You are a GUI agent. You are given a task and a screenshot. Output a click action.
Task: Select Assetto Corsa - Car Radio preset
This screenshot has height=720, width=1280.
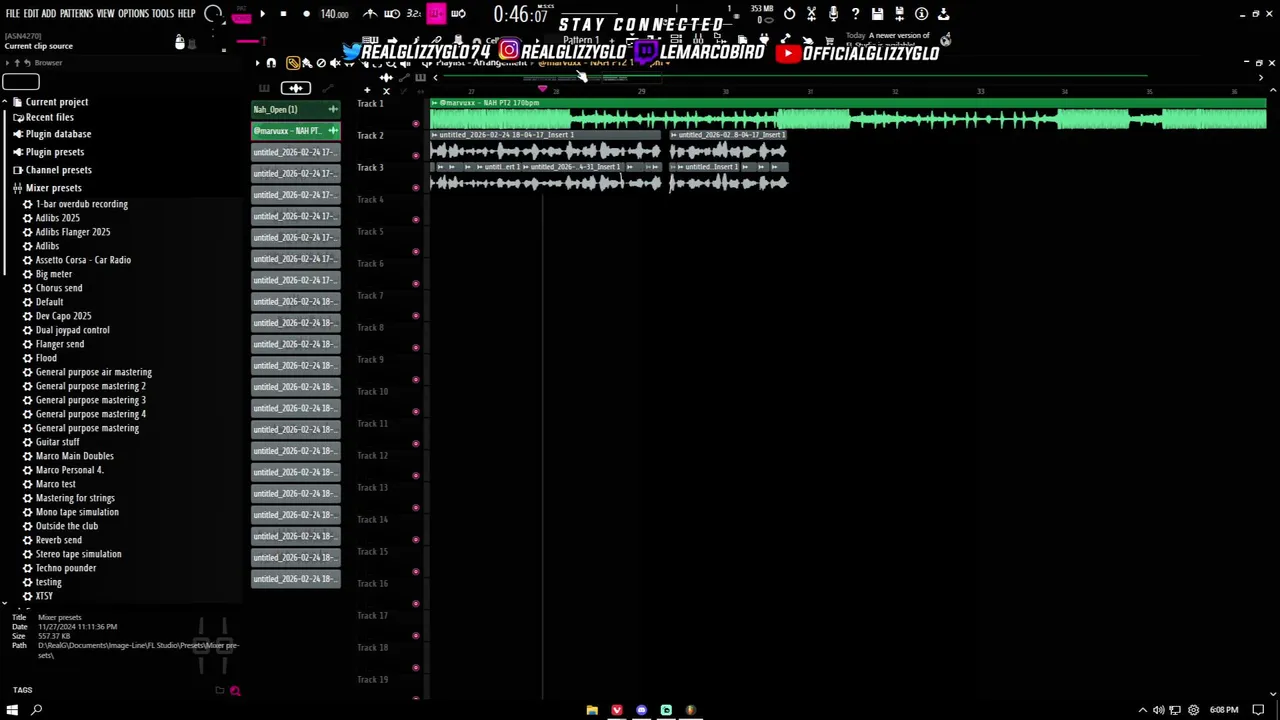click(x=83, y=260)
